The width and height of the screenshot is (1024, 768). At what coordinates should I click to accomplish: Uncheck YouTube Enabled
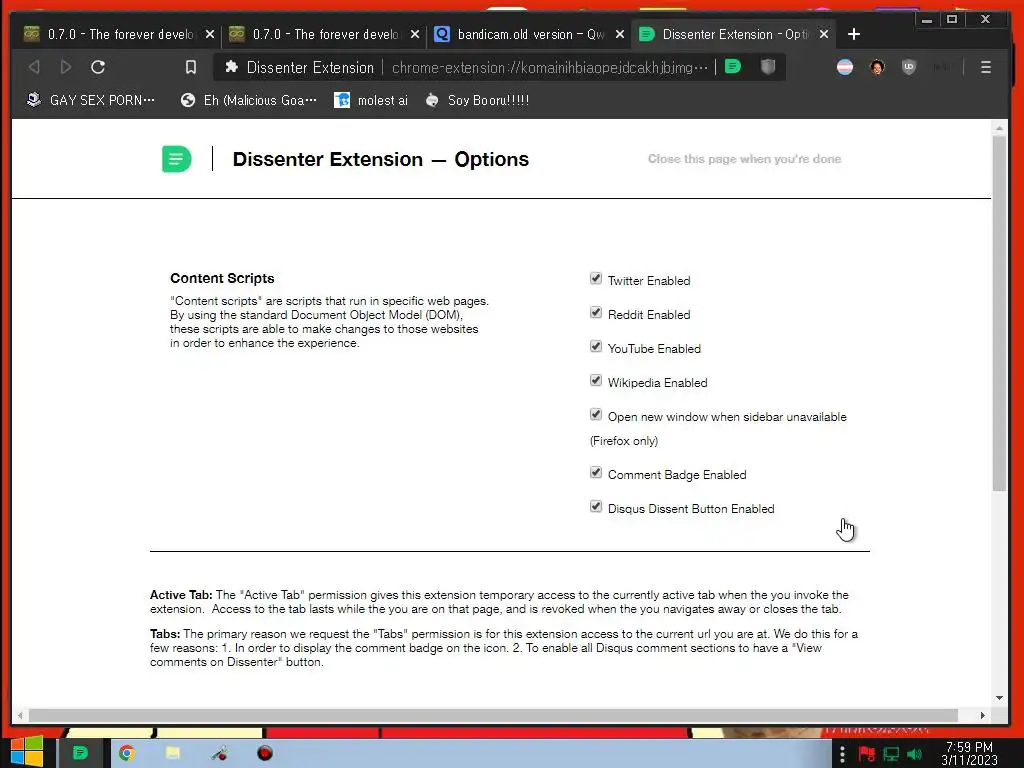(596, 347)
